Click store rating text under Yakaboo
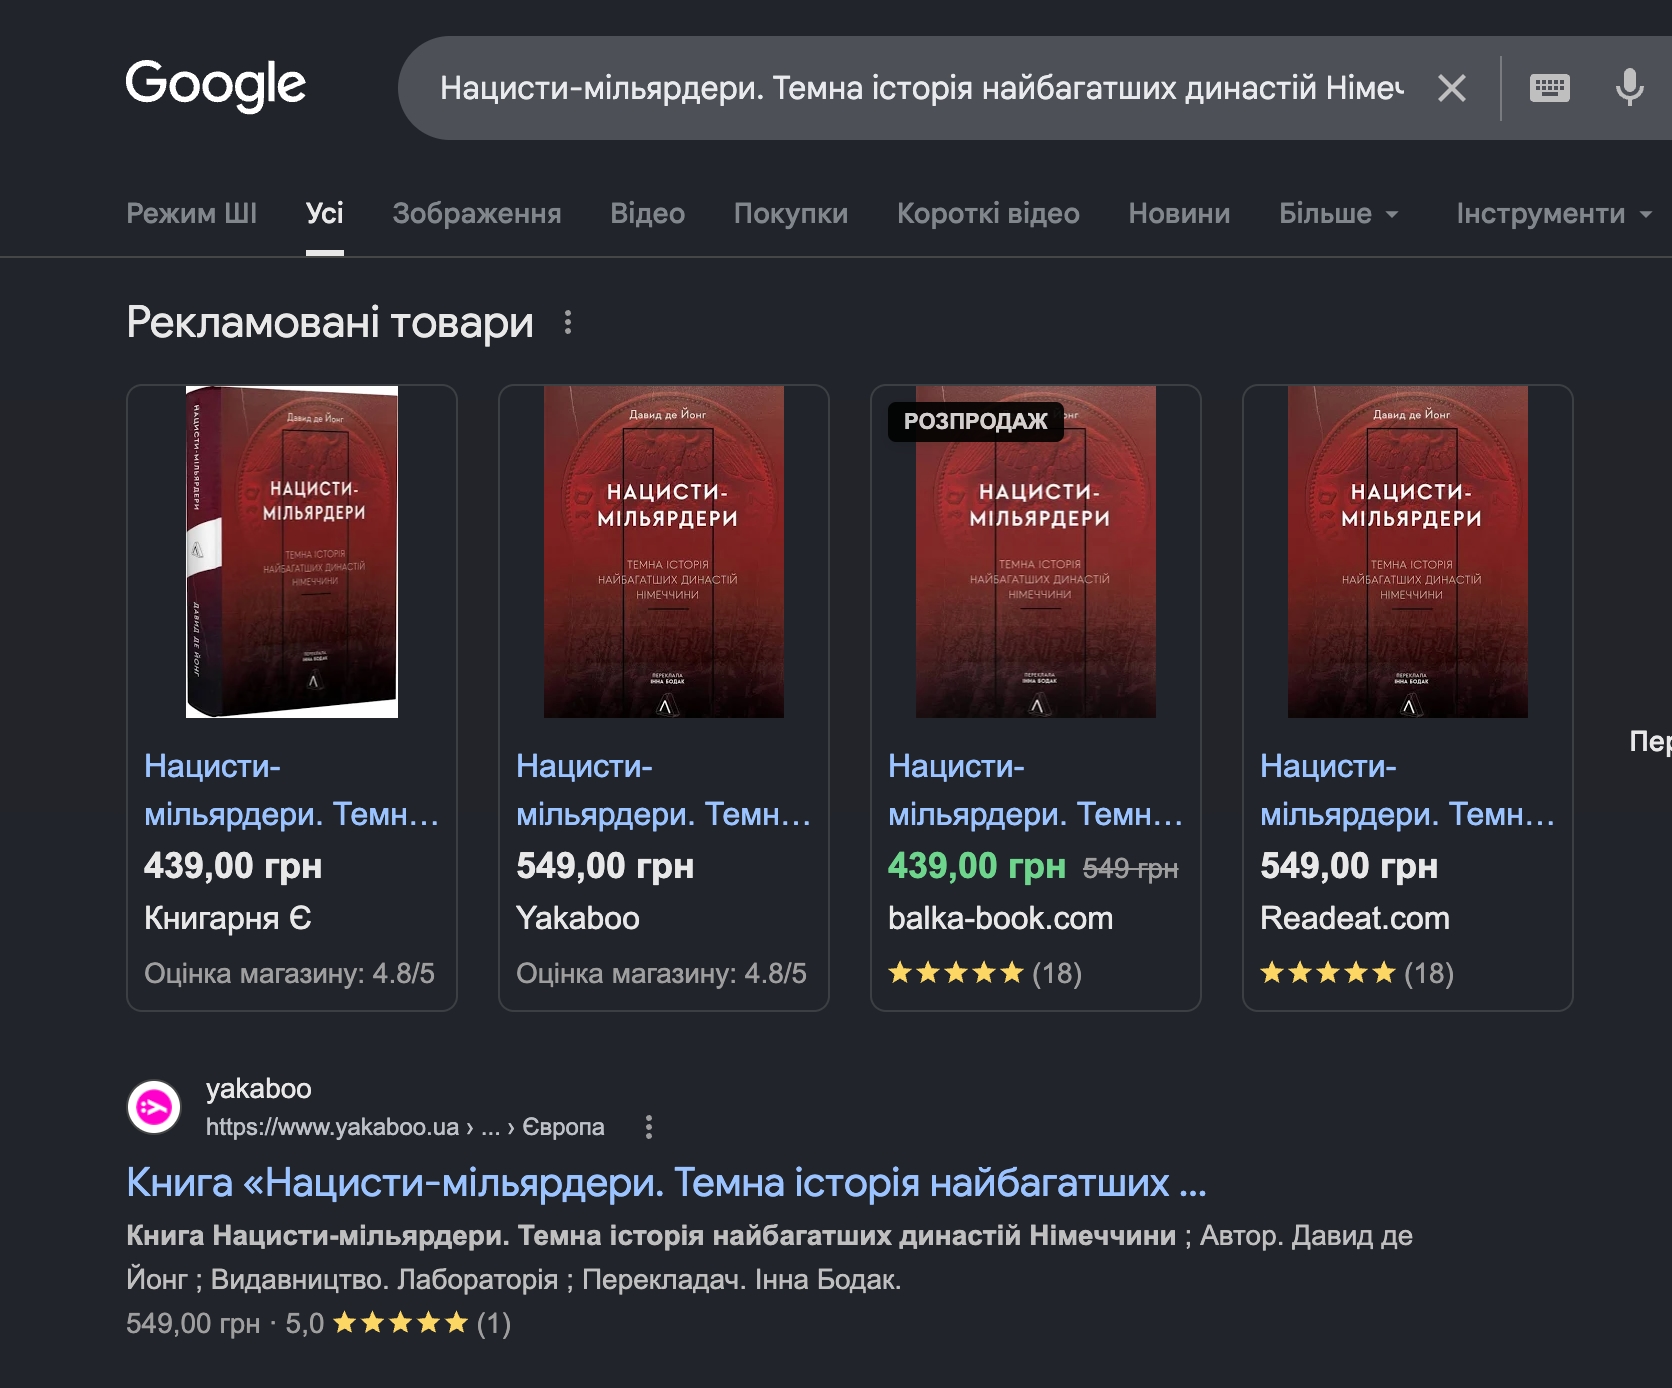This screenshot has height=1388, width=1672. pos(661,973)
